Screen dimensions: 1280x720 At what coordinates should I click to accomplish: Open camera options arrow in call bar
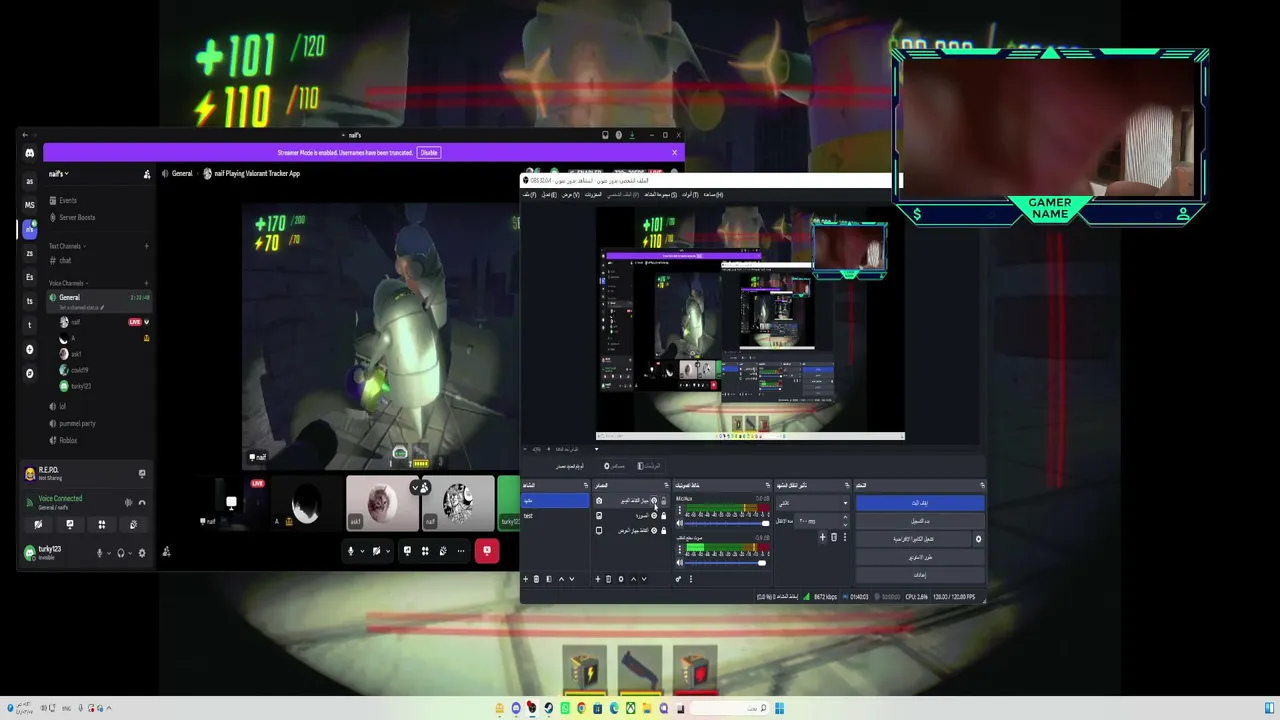coord(387,551)
